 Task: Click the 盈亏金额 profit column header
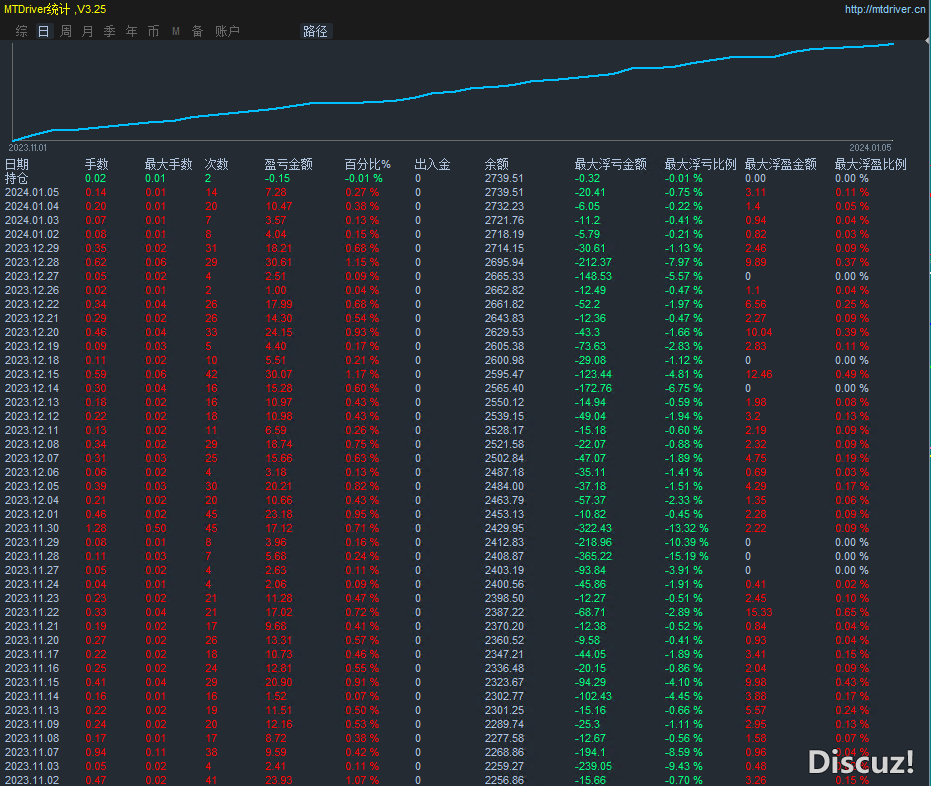(x=288, y=164)
